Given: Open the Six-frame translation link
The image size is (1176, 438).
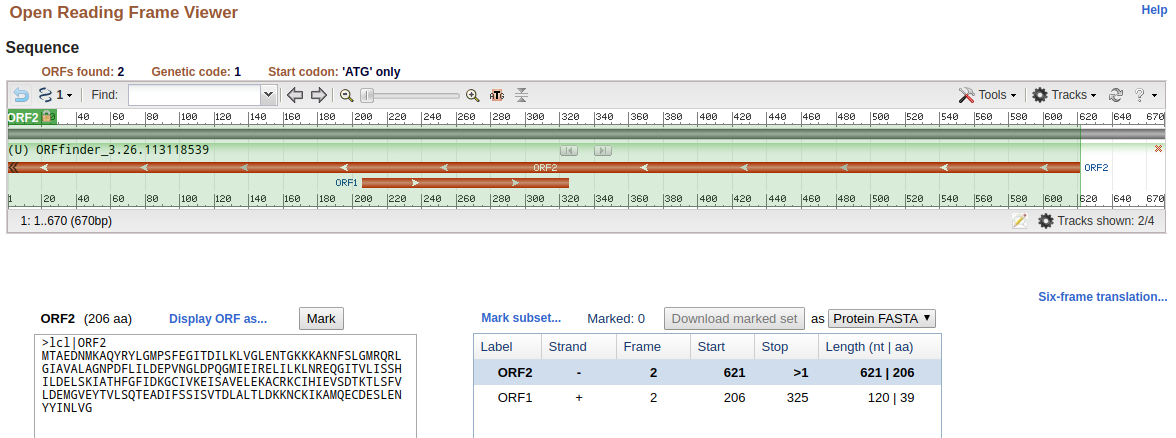Looking at the screenshot, I should (1102, 297).
